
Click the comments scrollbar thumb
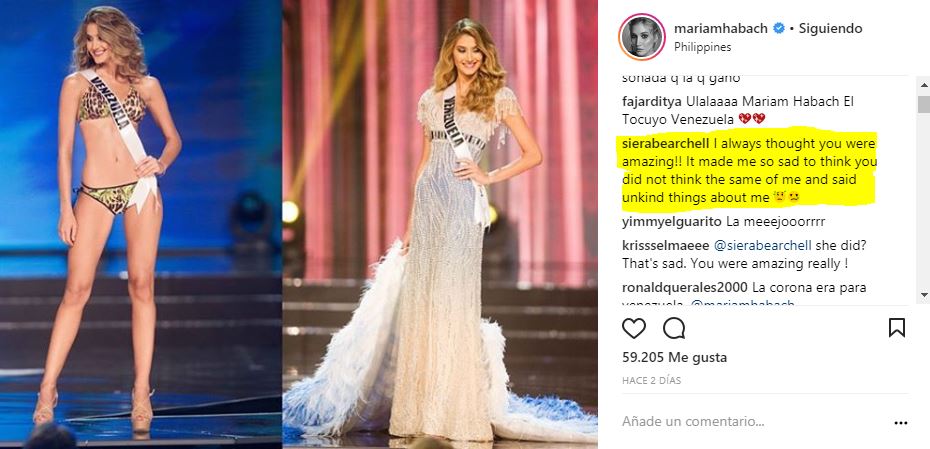[923, 104]
